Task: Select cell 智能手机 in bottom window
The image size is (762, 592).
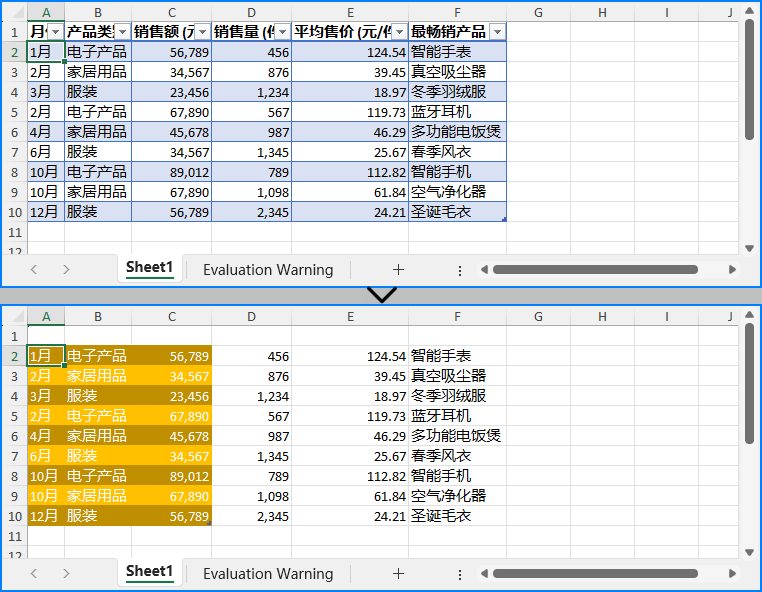Action: 457,476
